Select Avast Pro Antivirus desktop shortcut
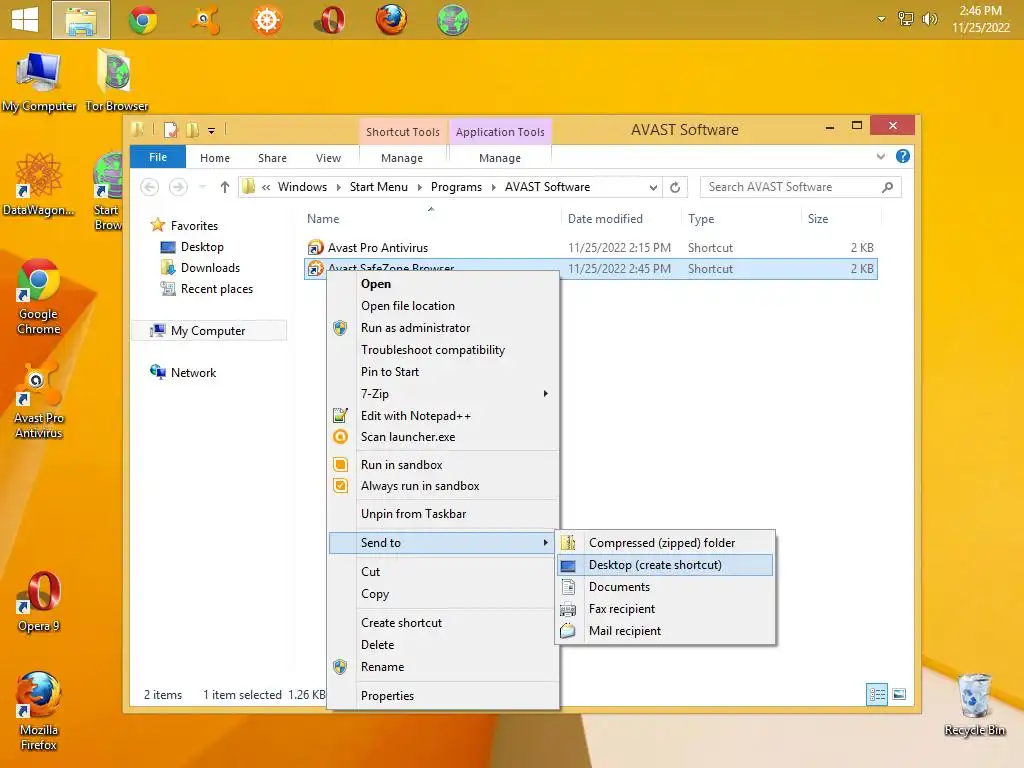1024x768 pixels. tap(39, 400)
